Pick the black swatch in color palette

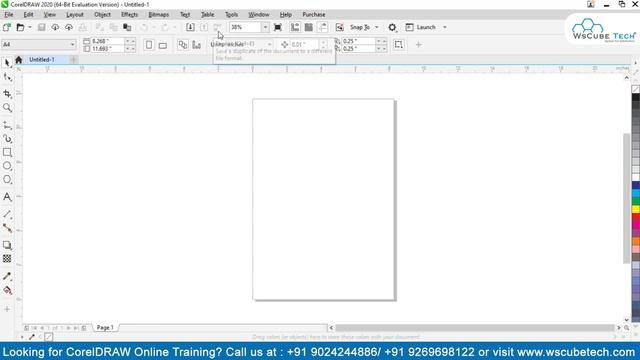point(636,98)
